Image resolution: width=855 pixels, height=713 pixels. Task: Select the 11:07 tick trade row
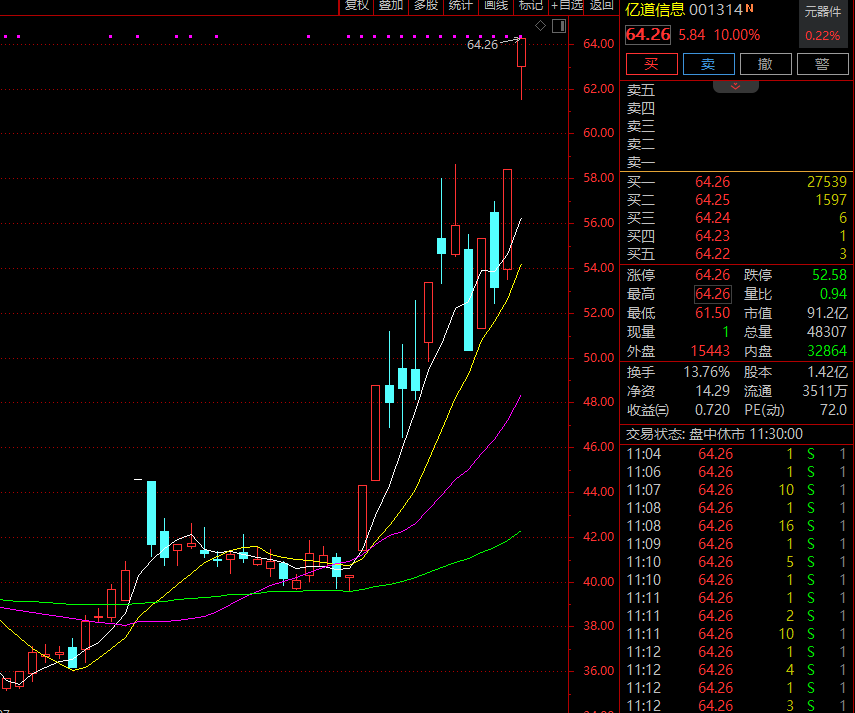click(x=737, y=490)
